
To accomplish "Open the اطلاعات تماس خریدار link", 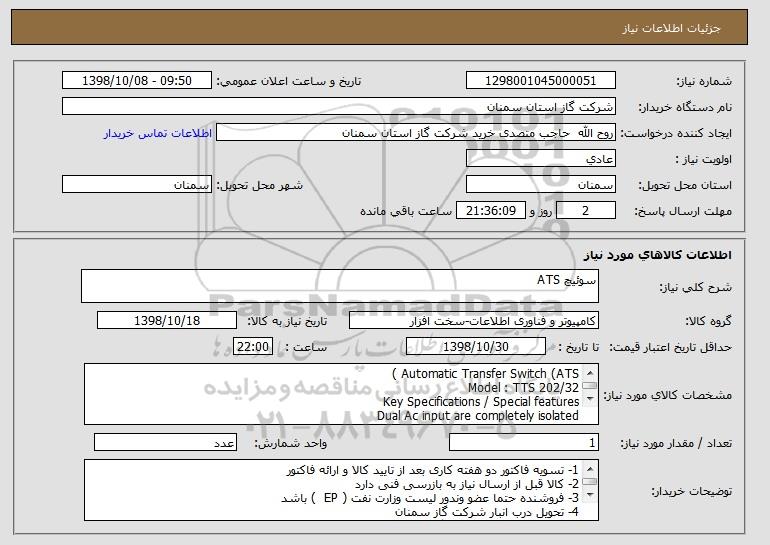I will pyautogui.click(x=158, y=133).
